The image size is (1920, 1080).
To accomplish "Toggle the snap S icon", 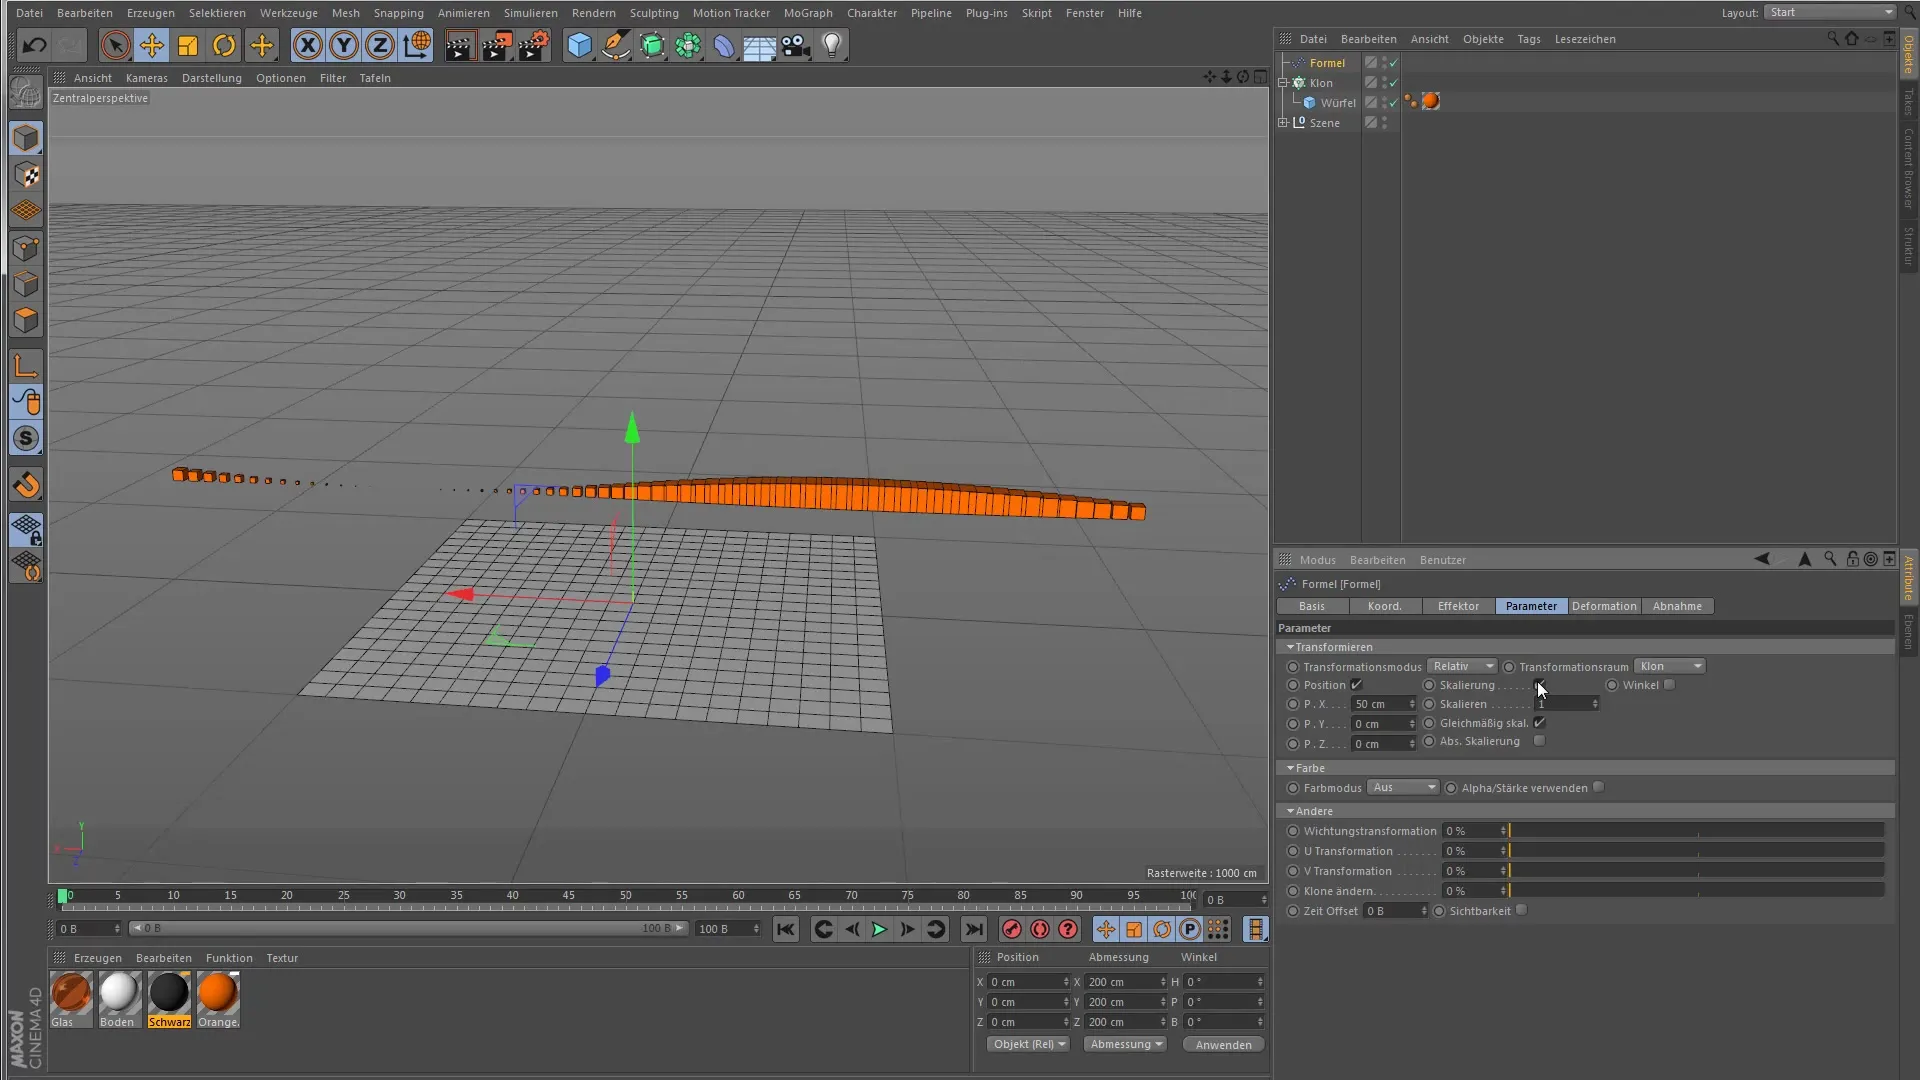I will [27, 438].
